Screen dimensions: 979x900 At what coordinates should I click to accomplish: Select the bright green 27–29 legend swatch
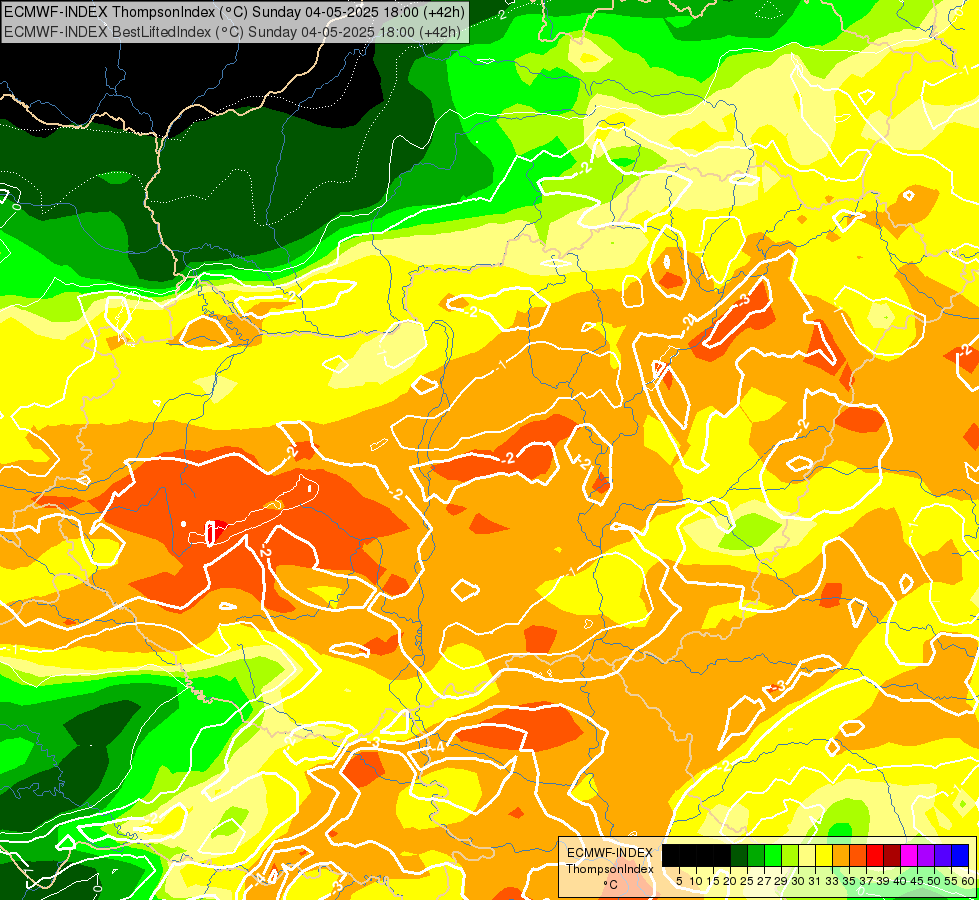pos(773,855)
